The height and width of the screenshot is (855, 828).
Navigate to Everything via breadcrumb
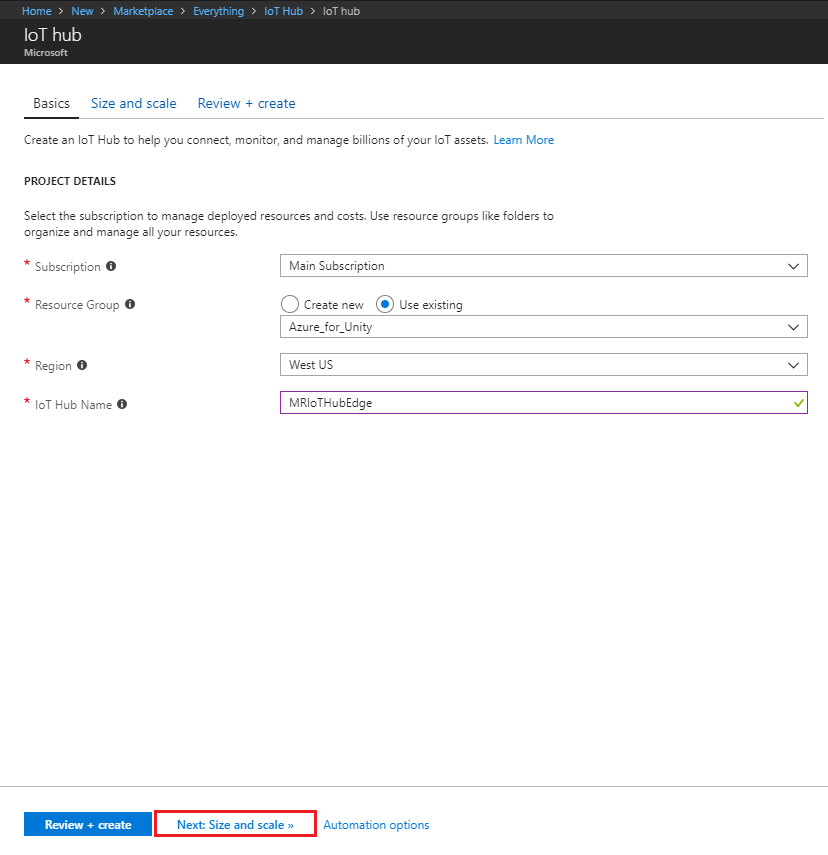point(218,10)
